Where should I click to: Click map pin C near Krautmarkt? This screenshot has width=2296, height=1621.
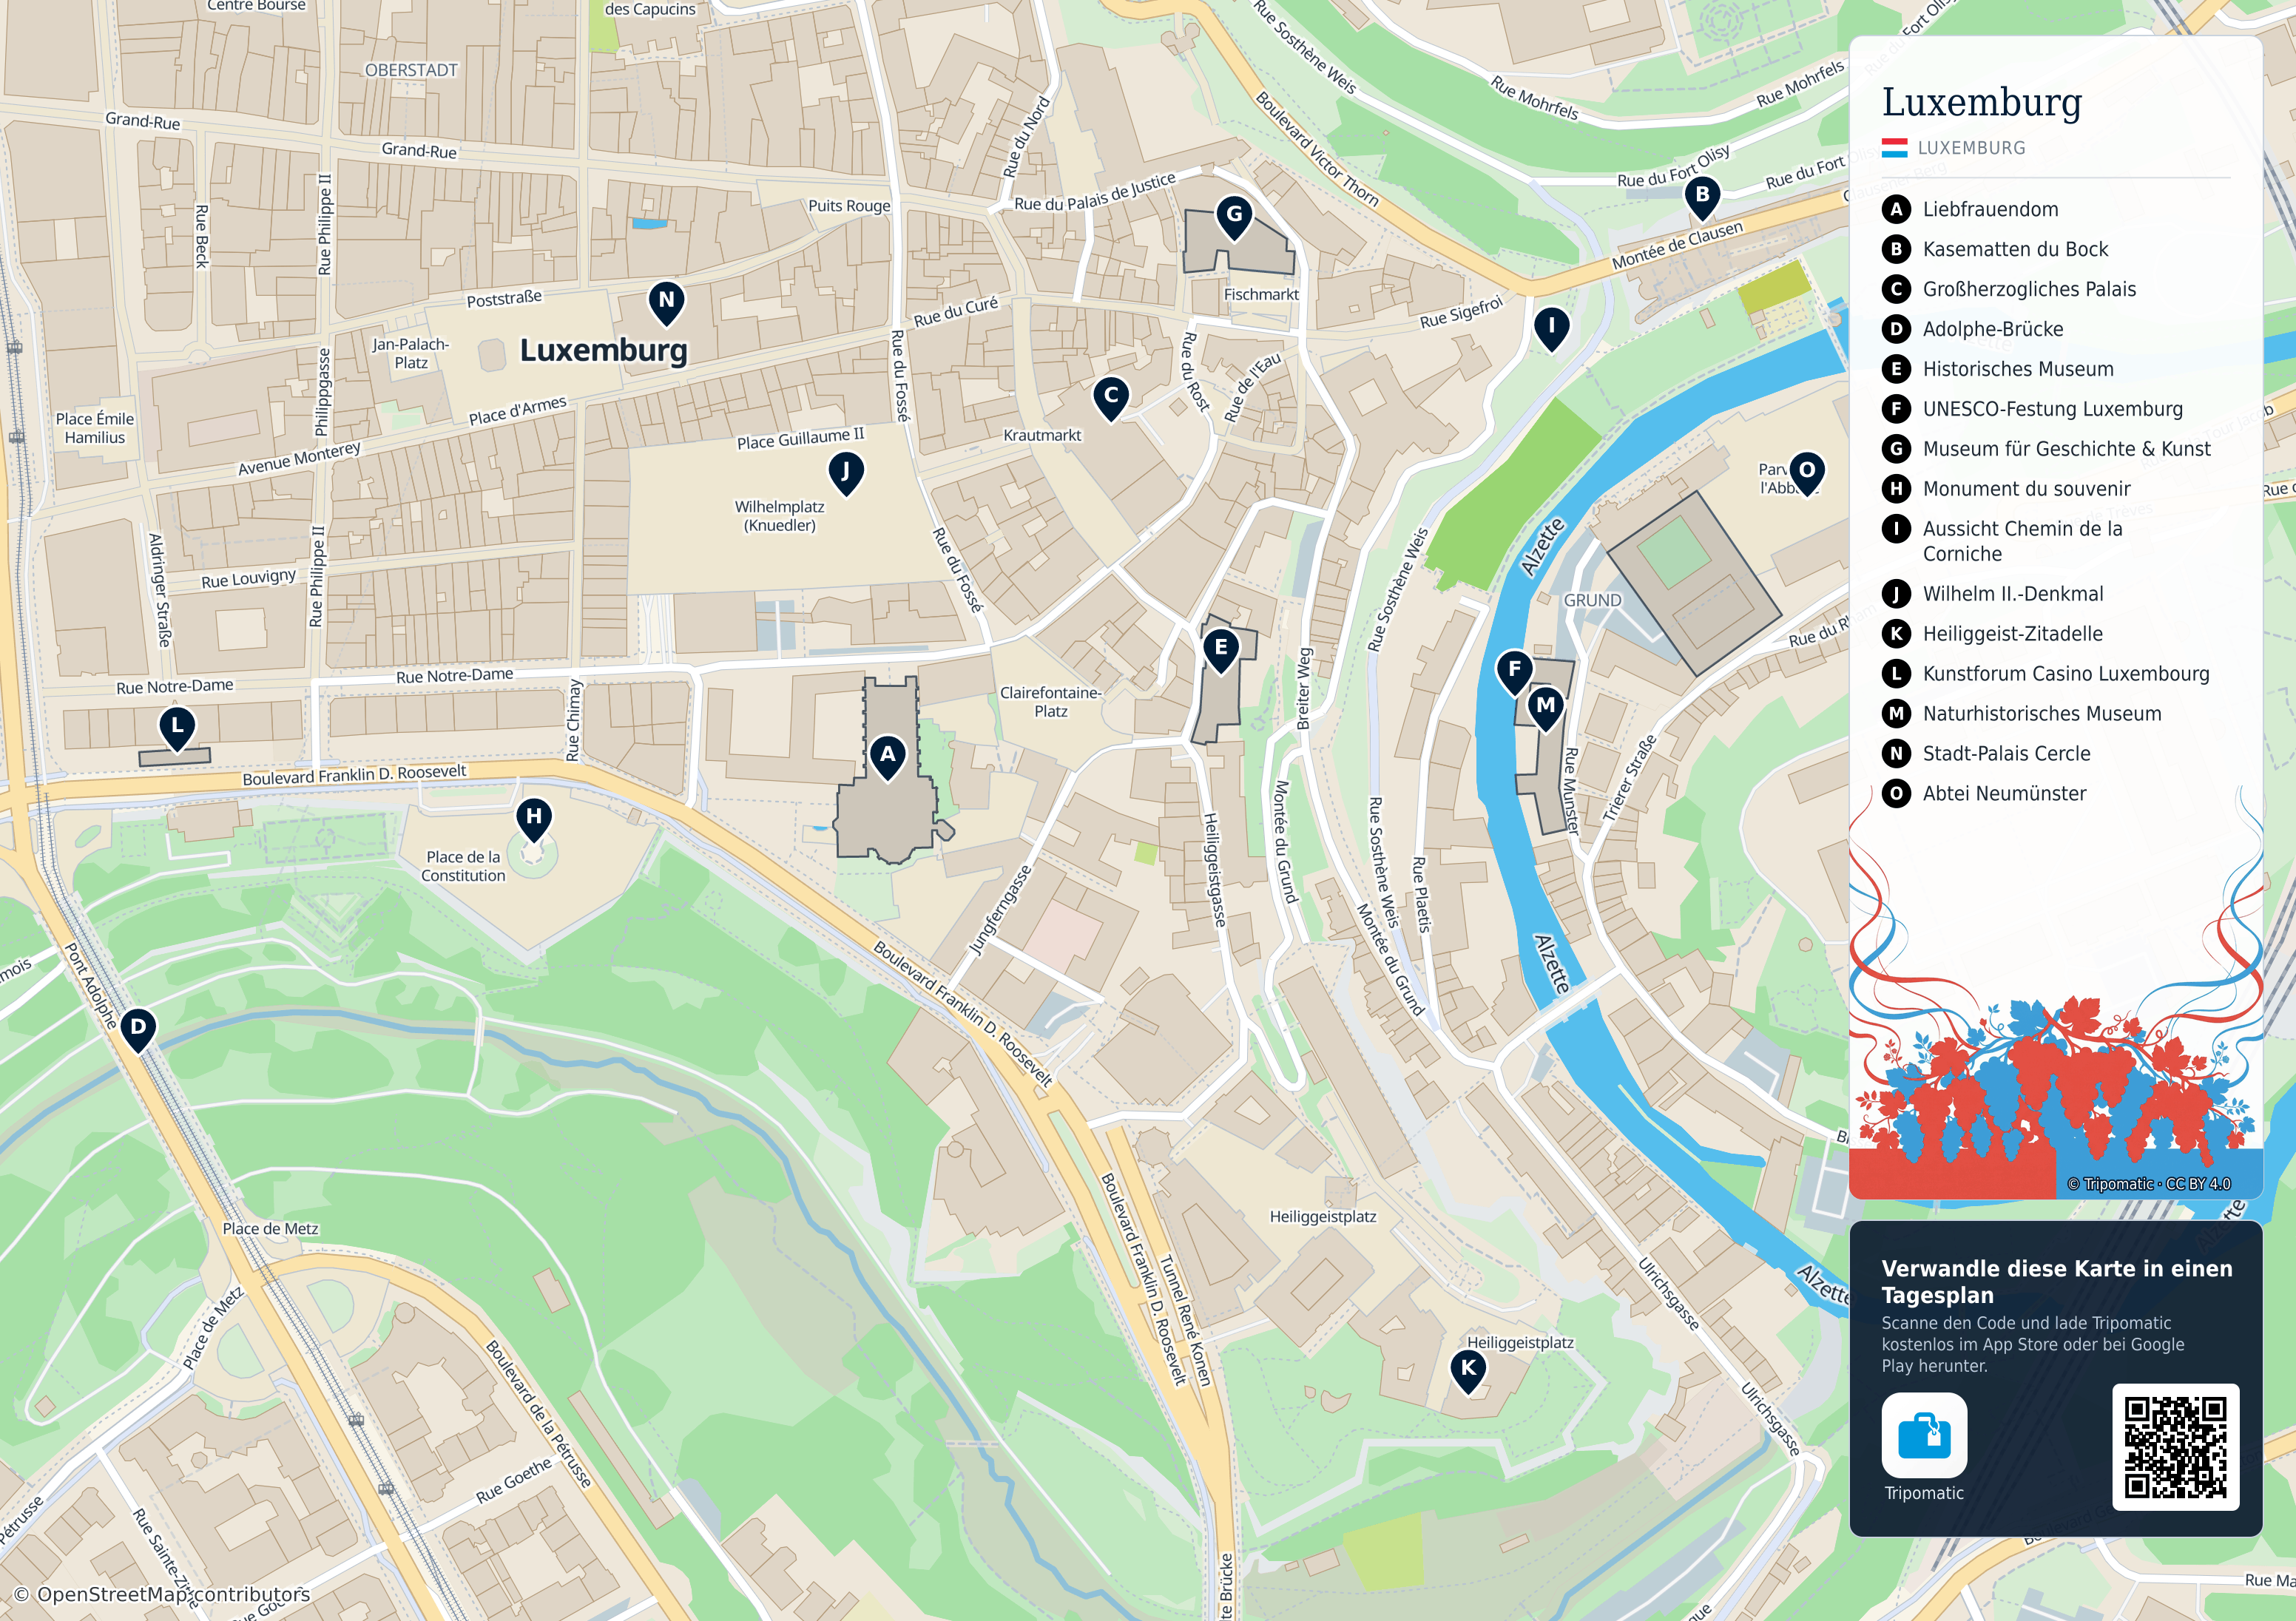(x=1110, y=399)
